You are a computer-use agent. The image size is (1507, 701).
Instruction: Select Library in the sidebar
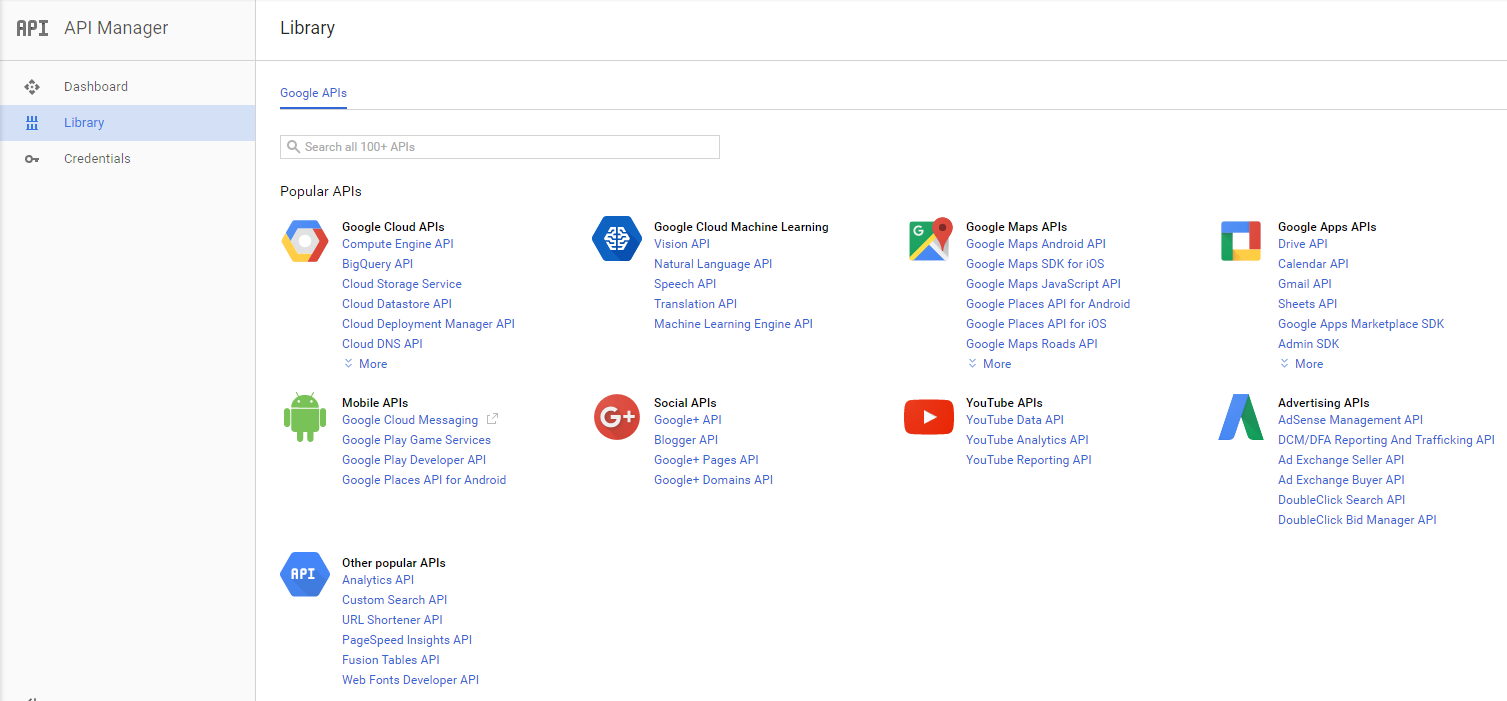pos(128,123)
